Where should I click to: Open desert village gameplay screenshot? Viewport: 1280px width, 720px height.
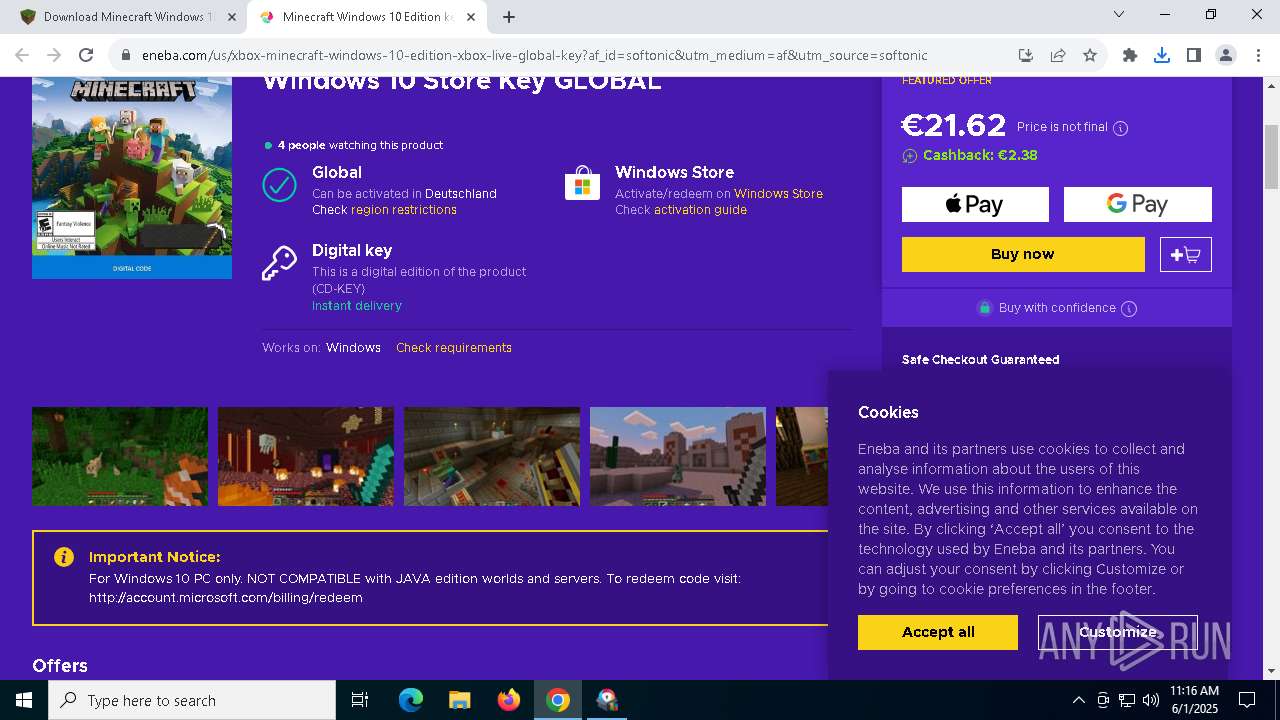pos(678,456)
